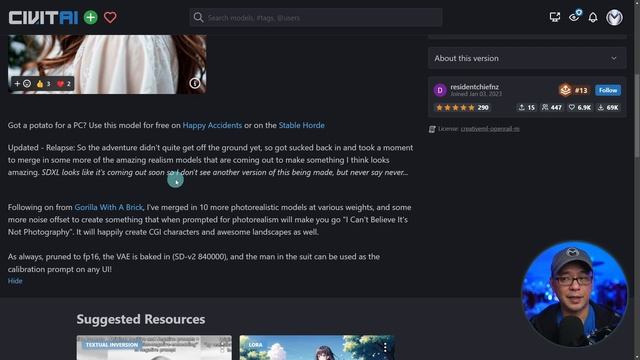Image resolution: width=640 pixels, height=360 pixels.
Task: Add a reaction with the plus-smiley icon
Action: 22,84
